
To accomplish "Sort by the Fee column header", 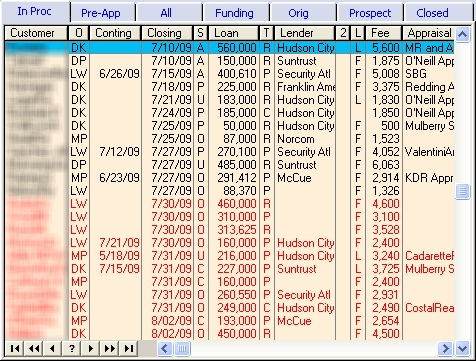I will click(x=384, y=33).
